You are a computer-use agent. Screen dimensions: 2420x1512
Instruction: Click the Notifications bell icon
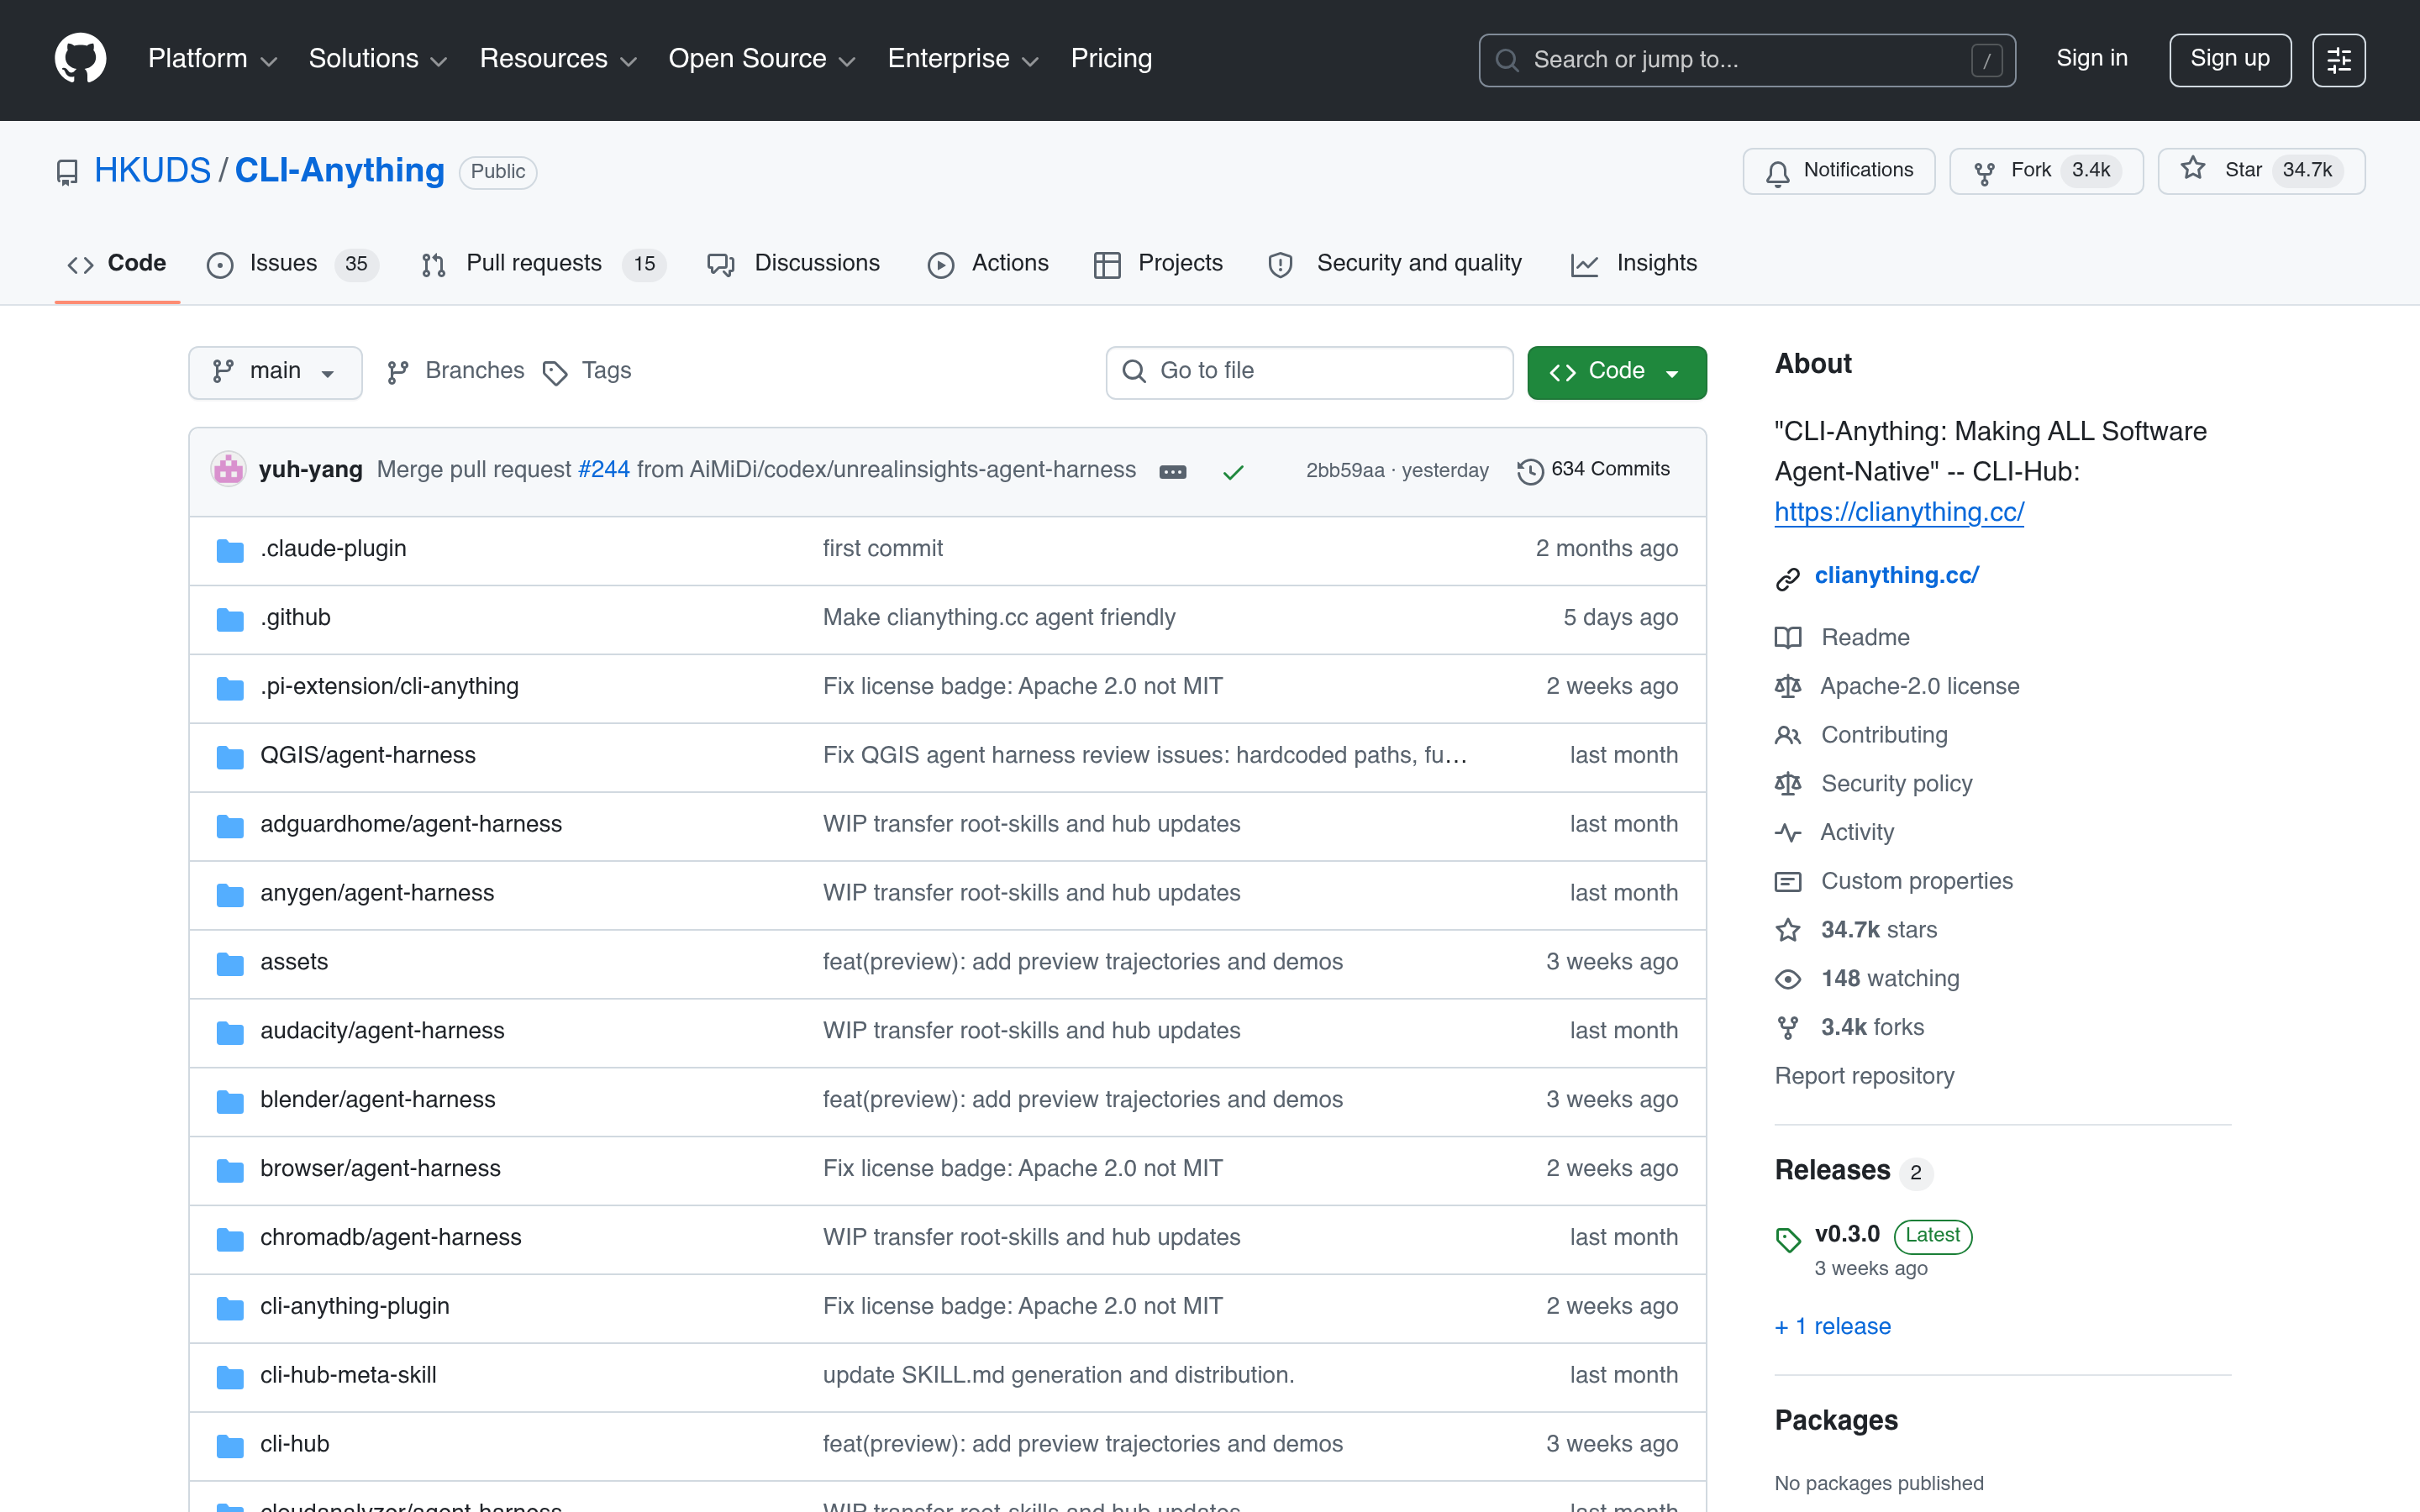(x=1777, y=172)
